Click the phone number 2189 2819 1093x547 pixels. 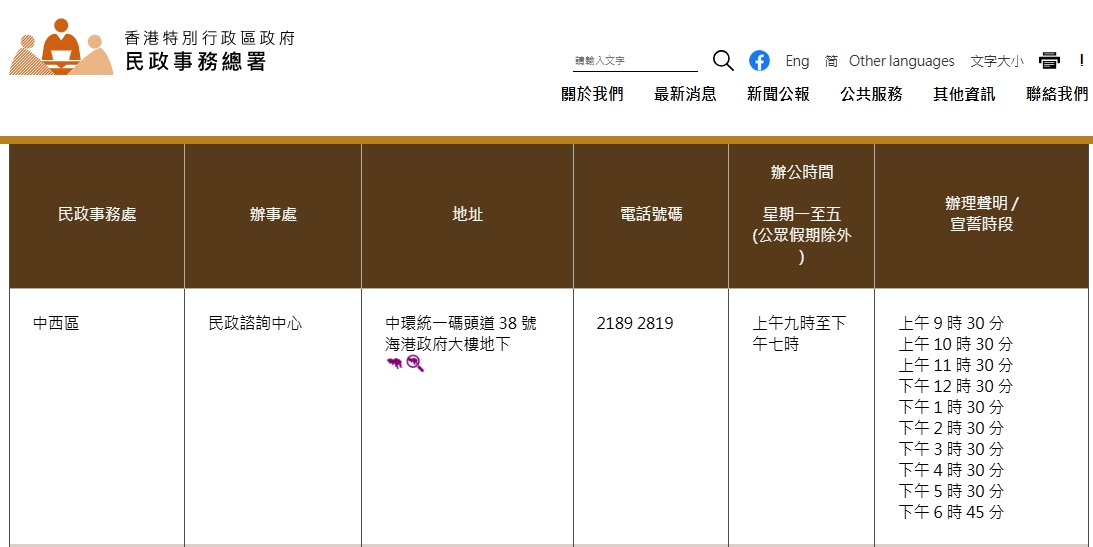click(x=635, y=323)
